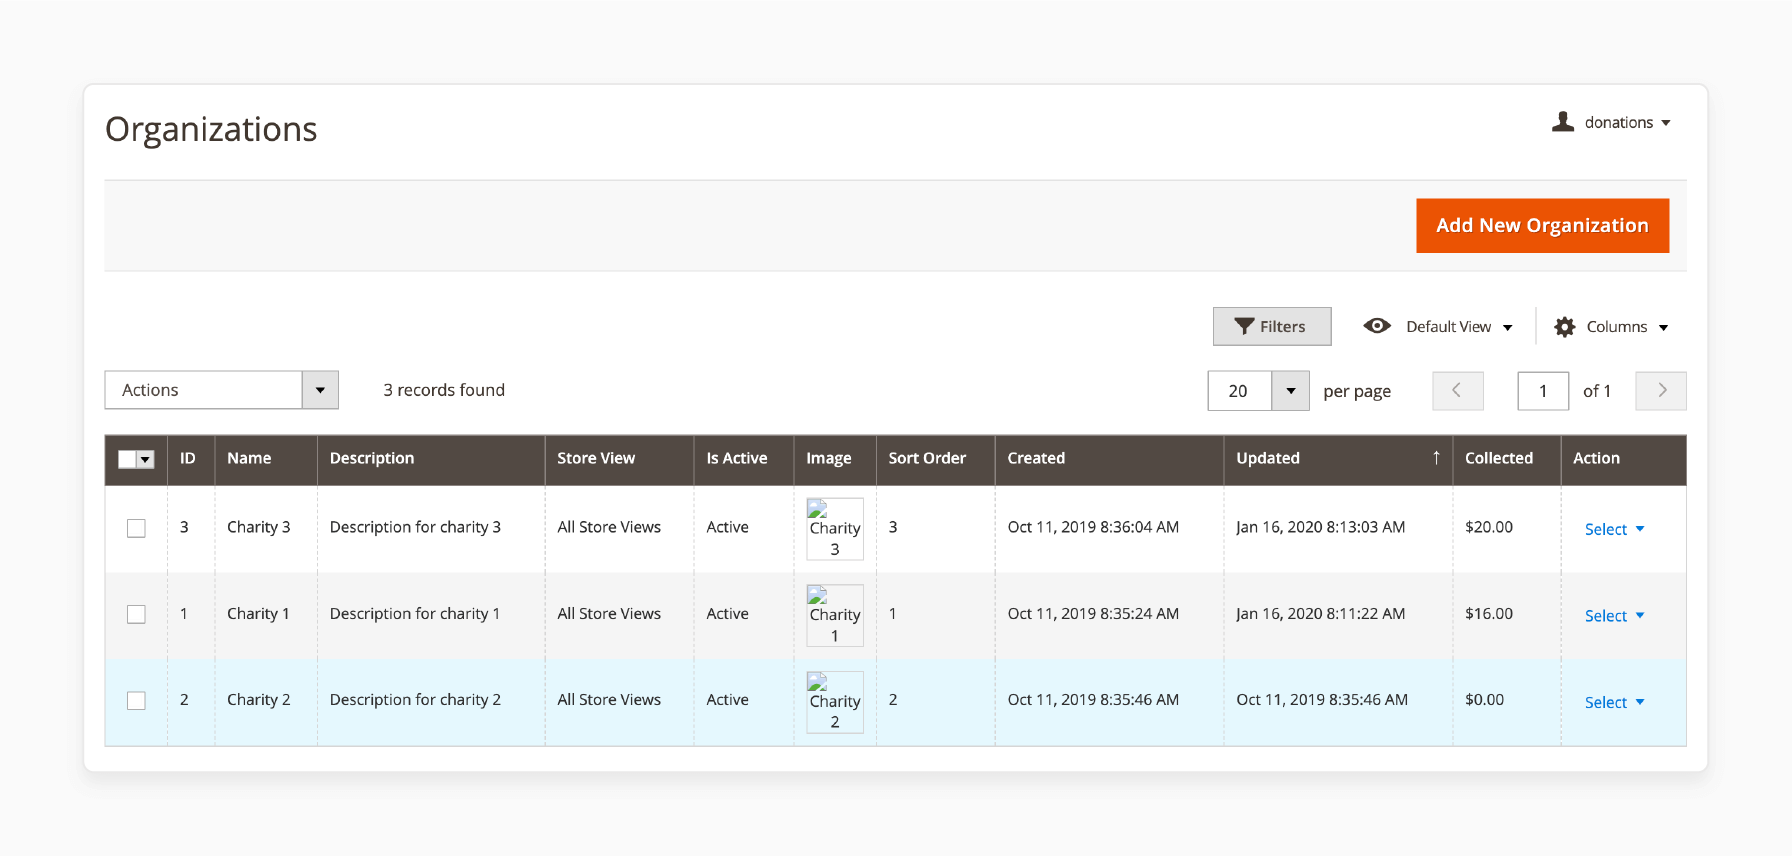Go to next page arrow

point(1661,391)
